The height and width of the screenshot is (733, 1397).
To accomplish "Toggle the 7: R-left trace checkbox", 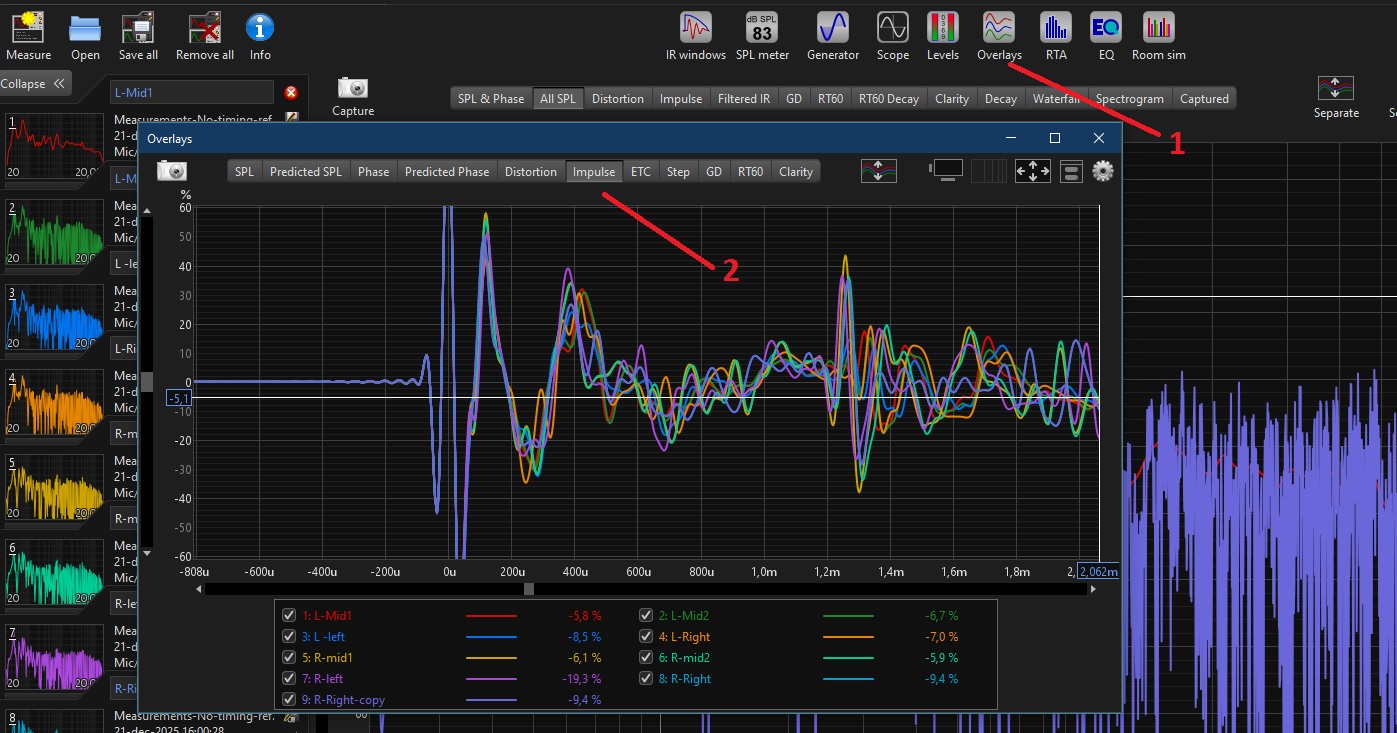I will 289,679.
